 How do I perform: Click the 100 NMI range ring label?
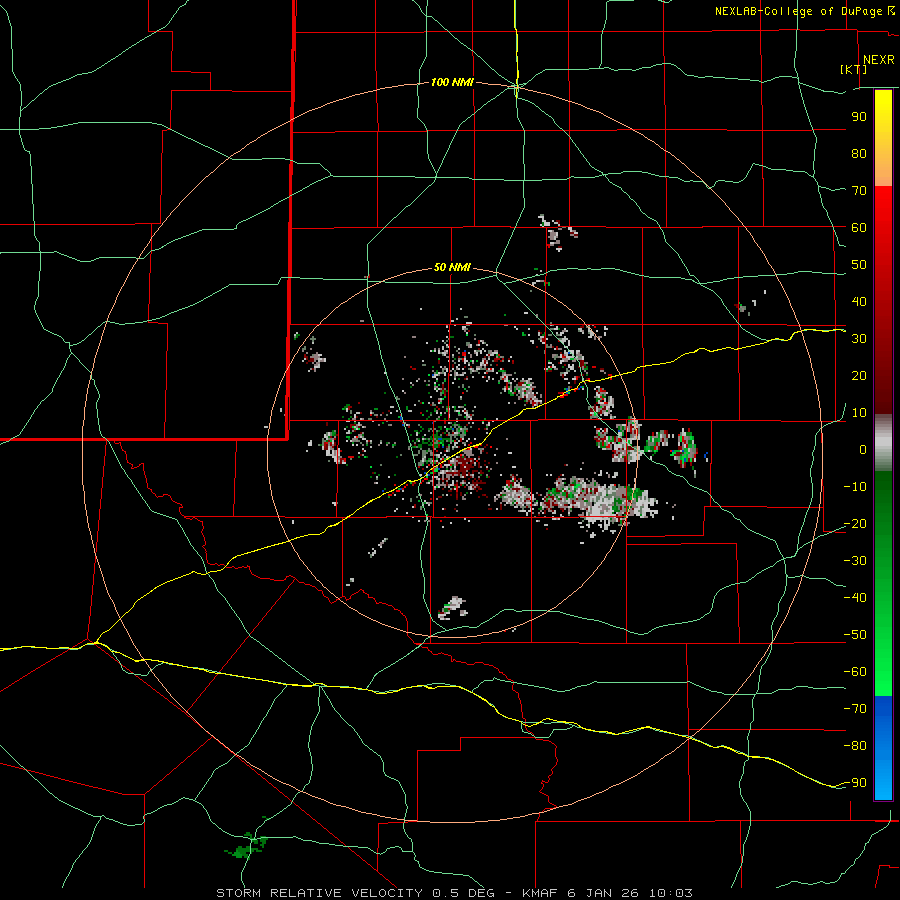(x=452, y=83)
